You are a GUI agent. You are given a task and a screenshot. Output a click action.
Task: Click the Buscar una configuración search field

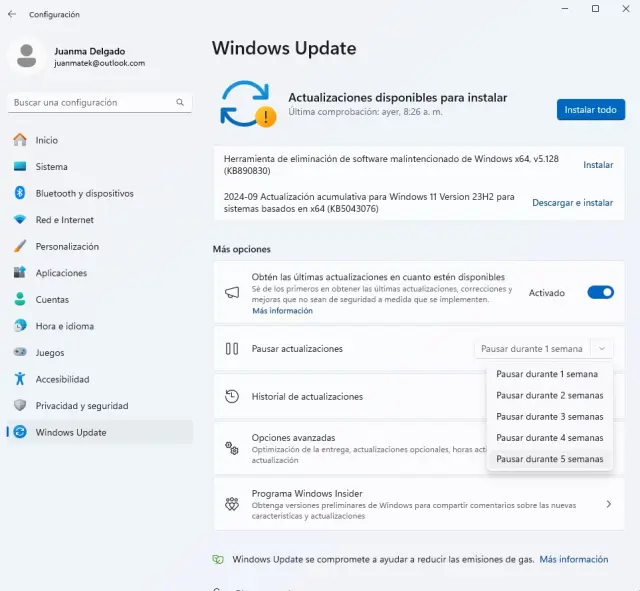coord(90,102)
